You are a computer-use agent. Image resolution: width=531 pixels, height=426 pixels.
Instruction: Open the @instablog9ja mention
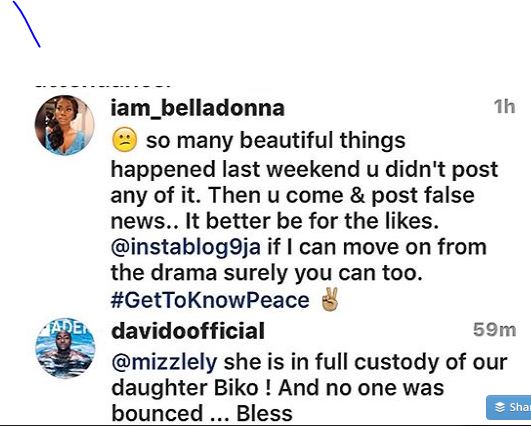coord(186,247)
